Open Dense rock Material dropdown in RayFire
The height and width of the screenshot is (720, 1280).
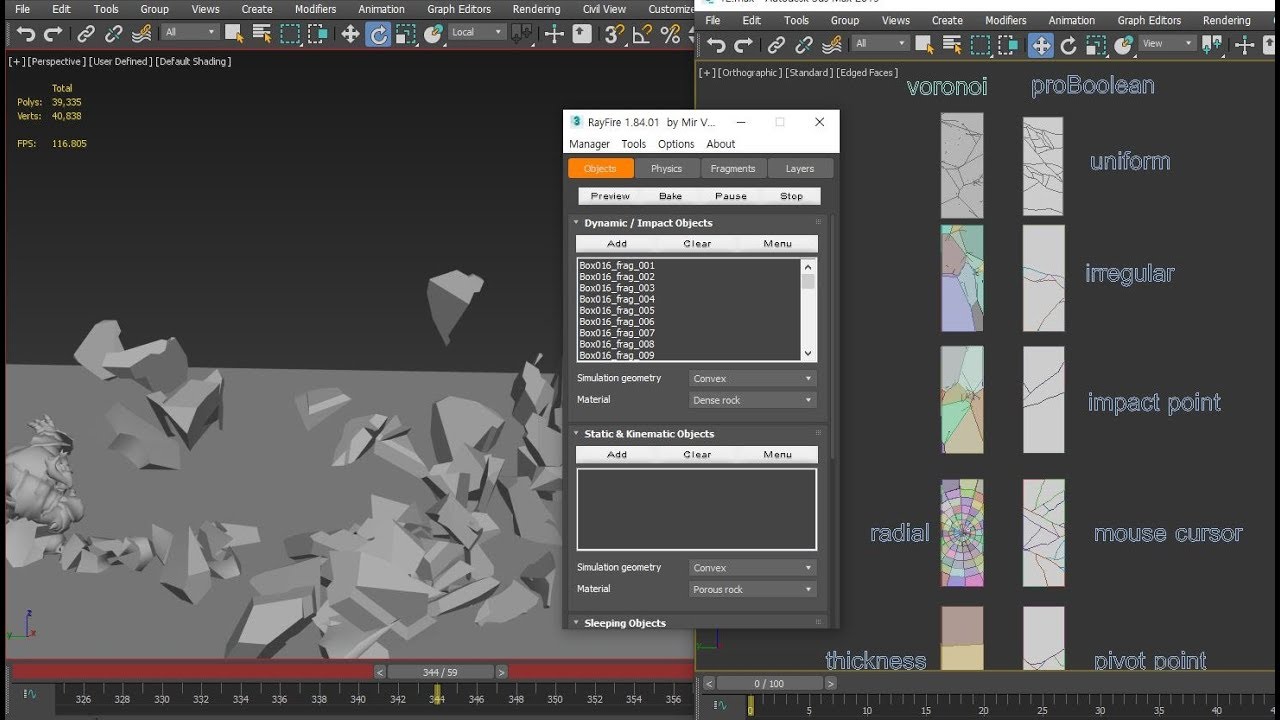(753, 400)
